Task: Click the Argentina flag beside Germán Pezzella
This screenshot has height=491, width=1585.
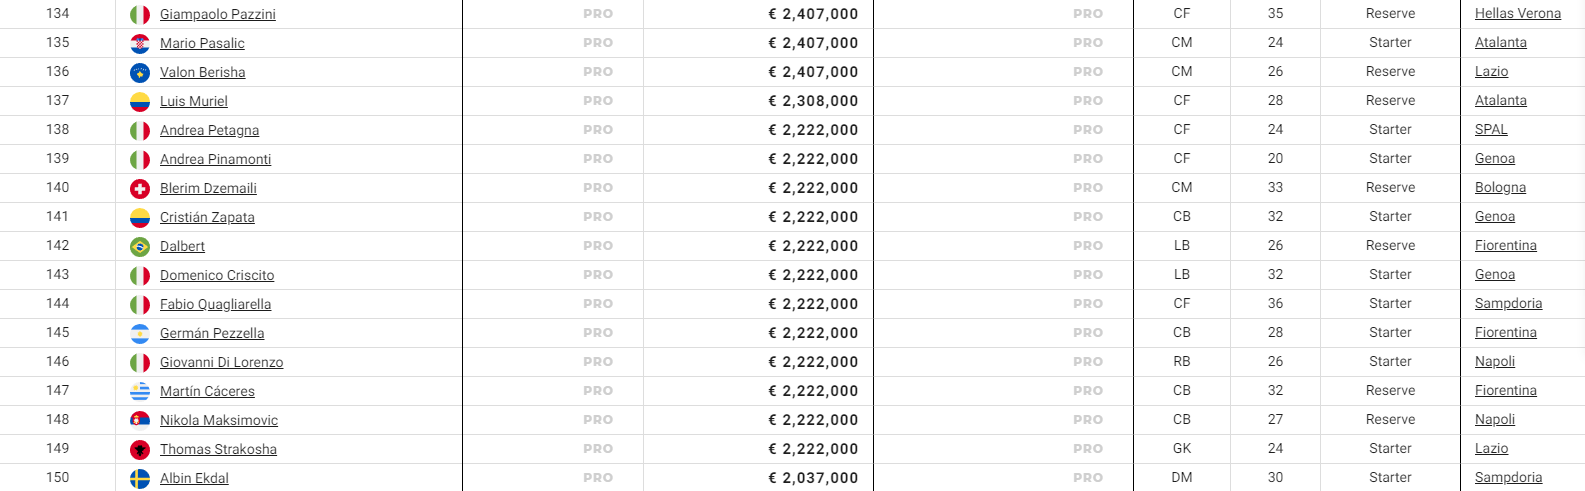Action: pyautogui.click(x=140, y=334)
